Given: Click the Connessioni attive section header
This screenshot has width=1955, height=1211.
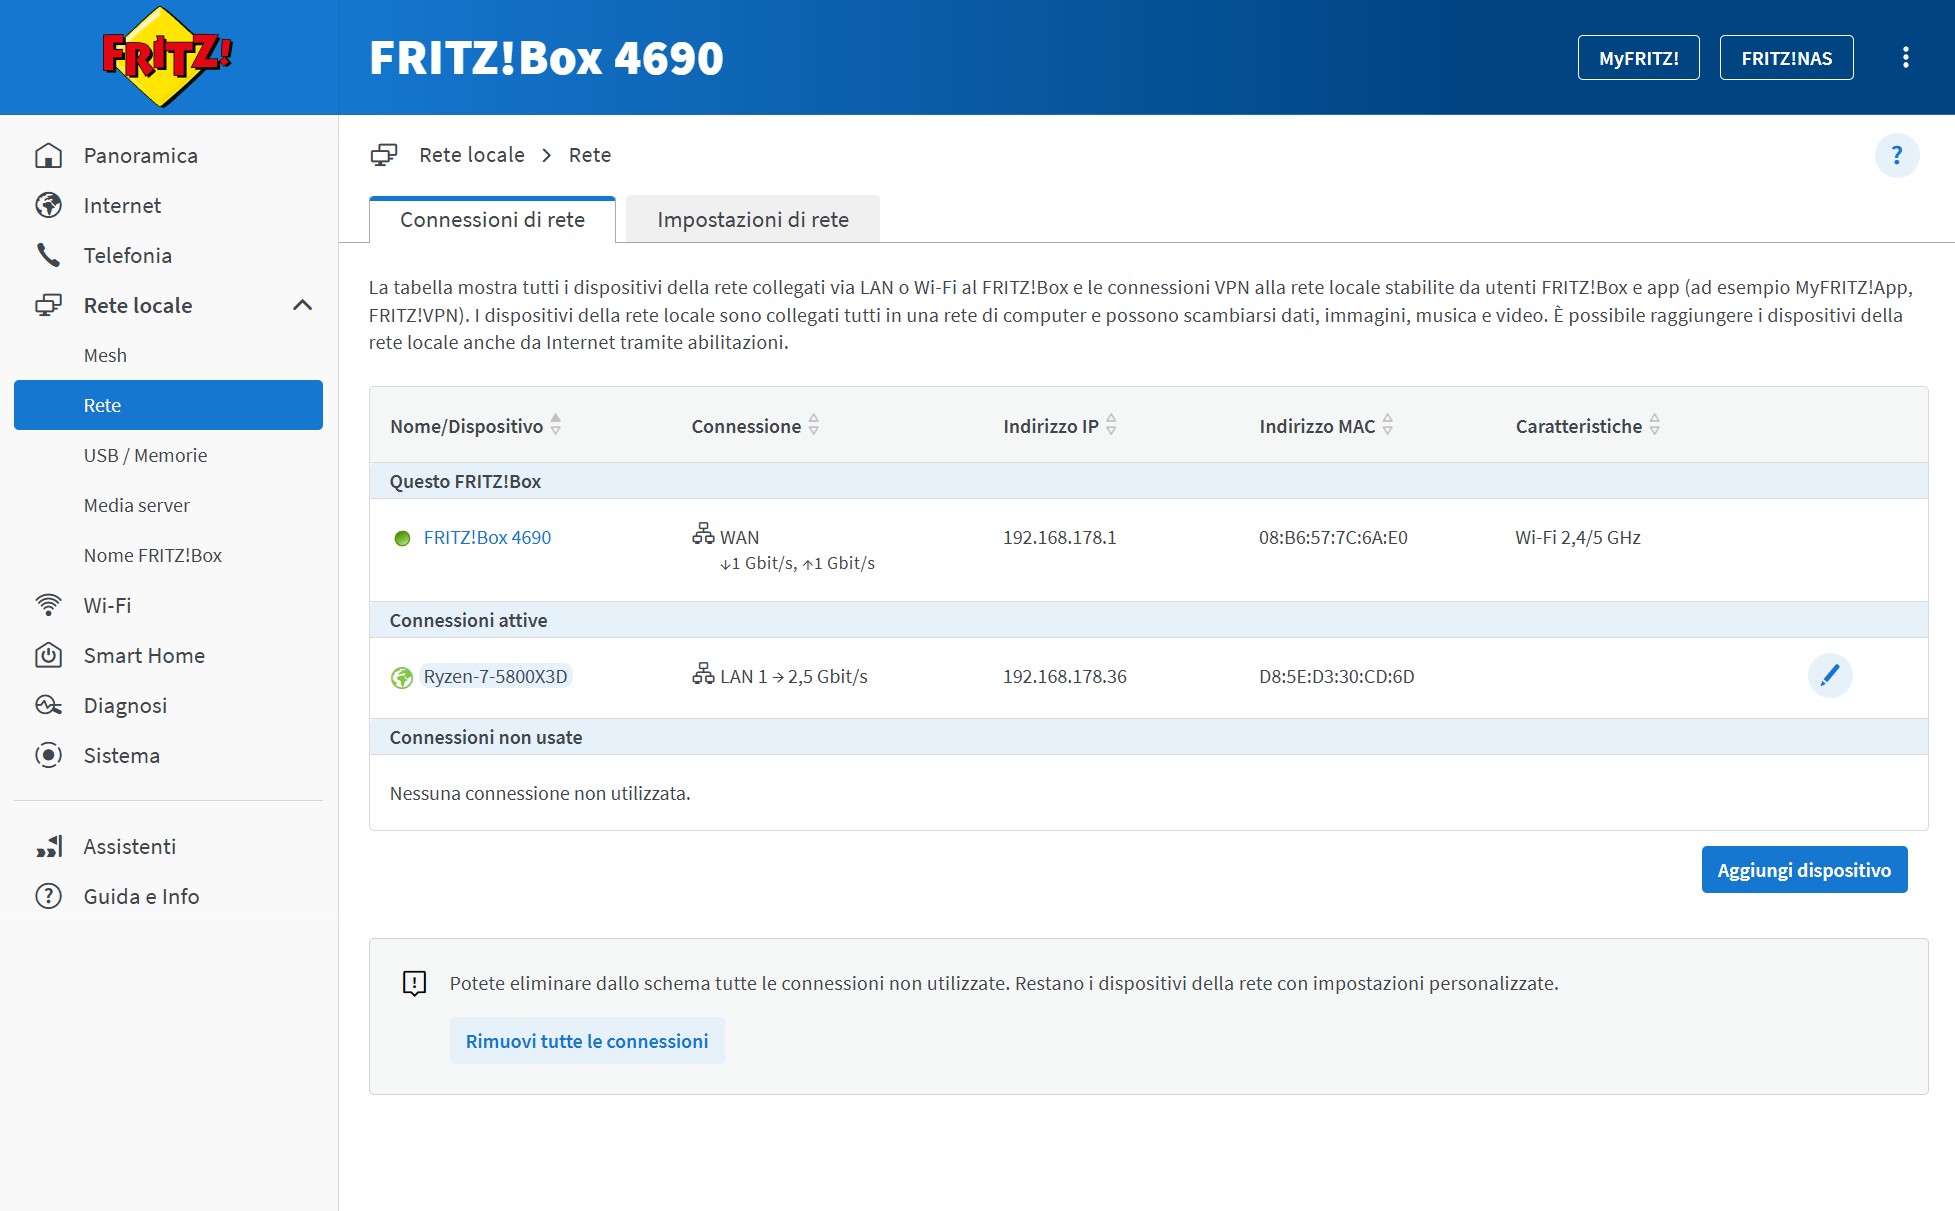Looking at the screenshot, I should point(1148,620).
